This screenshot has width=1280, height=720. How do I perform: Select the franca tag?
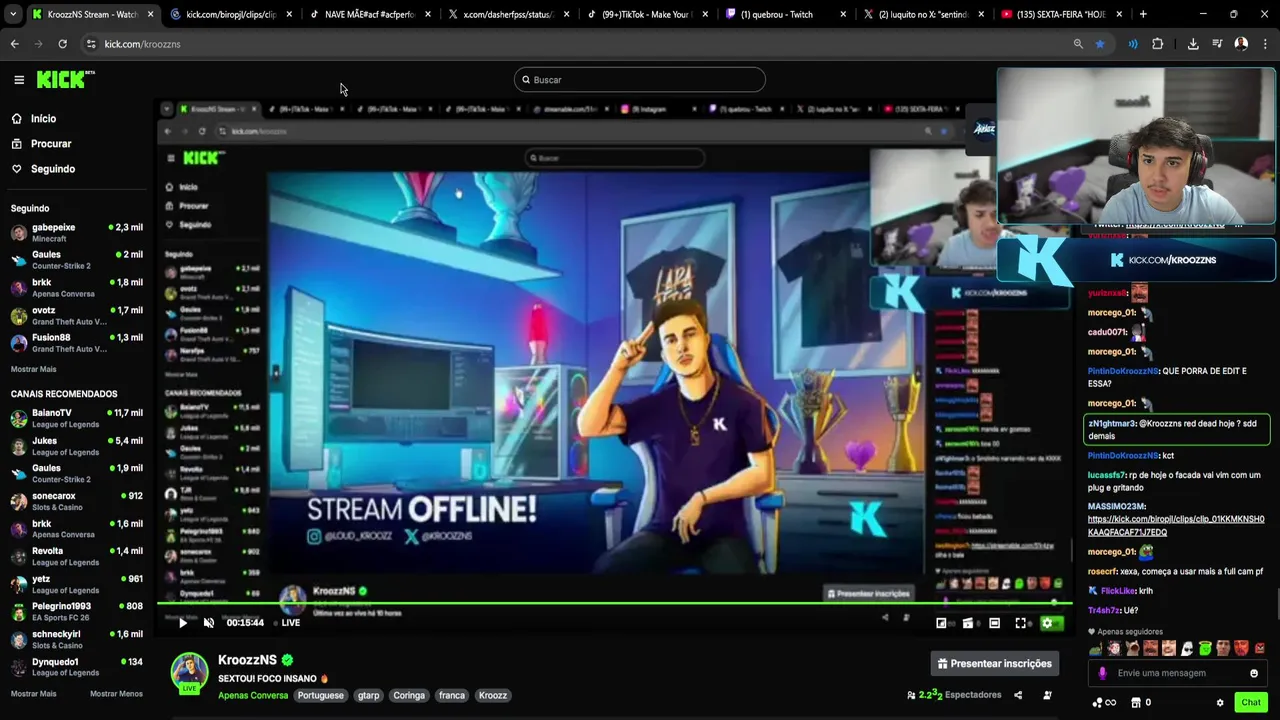coord(452,696)
